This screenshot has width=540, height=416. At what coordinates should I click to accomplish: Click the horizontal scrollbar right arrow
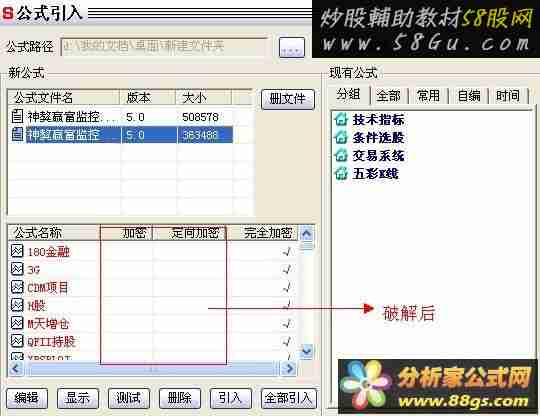[288, 369]
